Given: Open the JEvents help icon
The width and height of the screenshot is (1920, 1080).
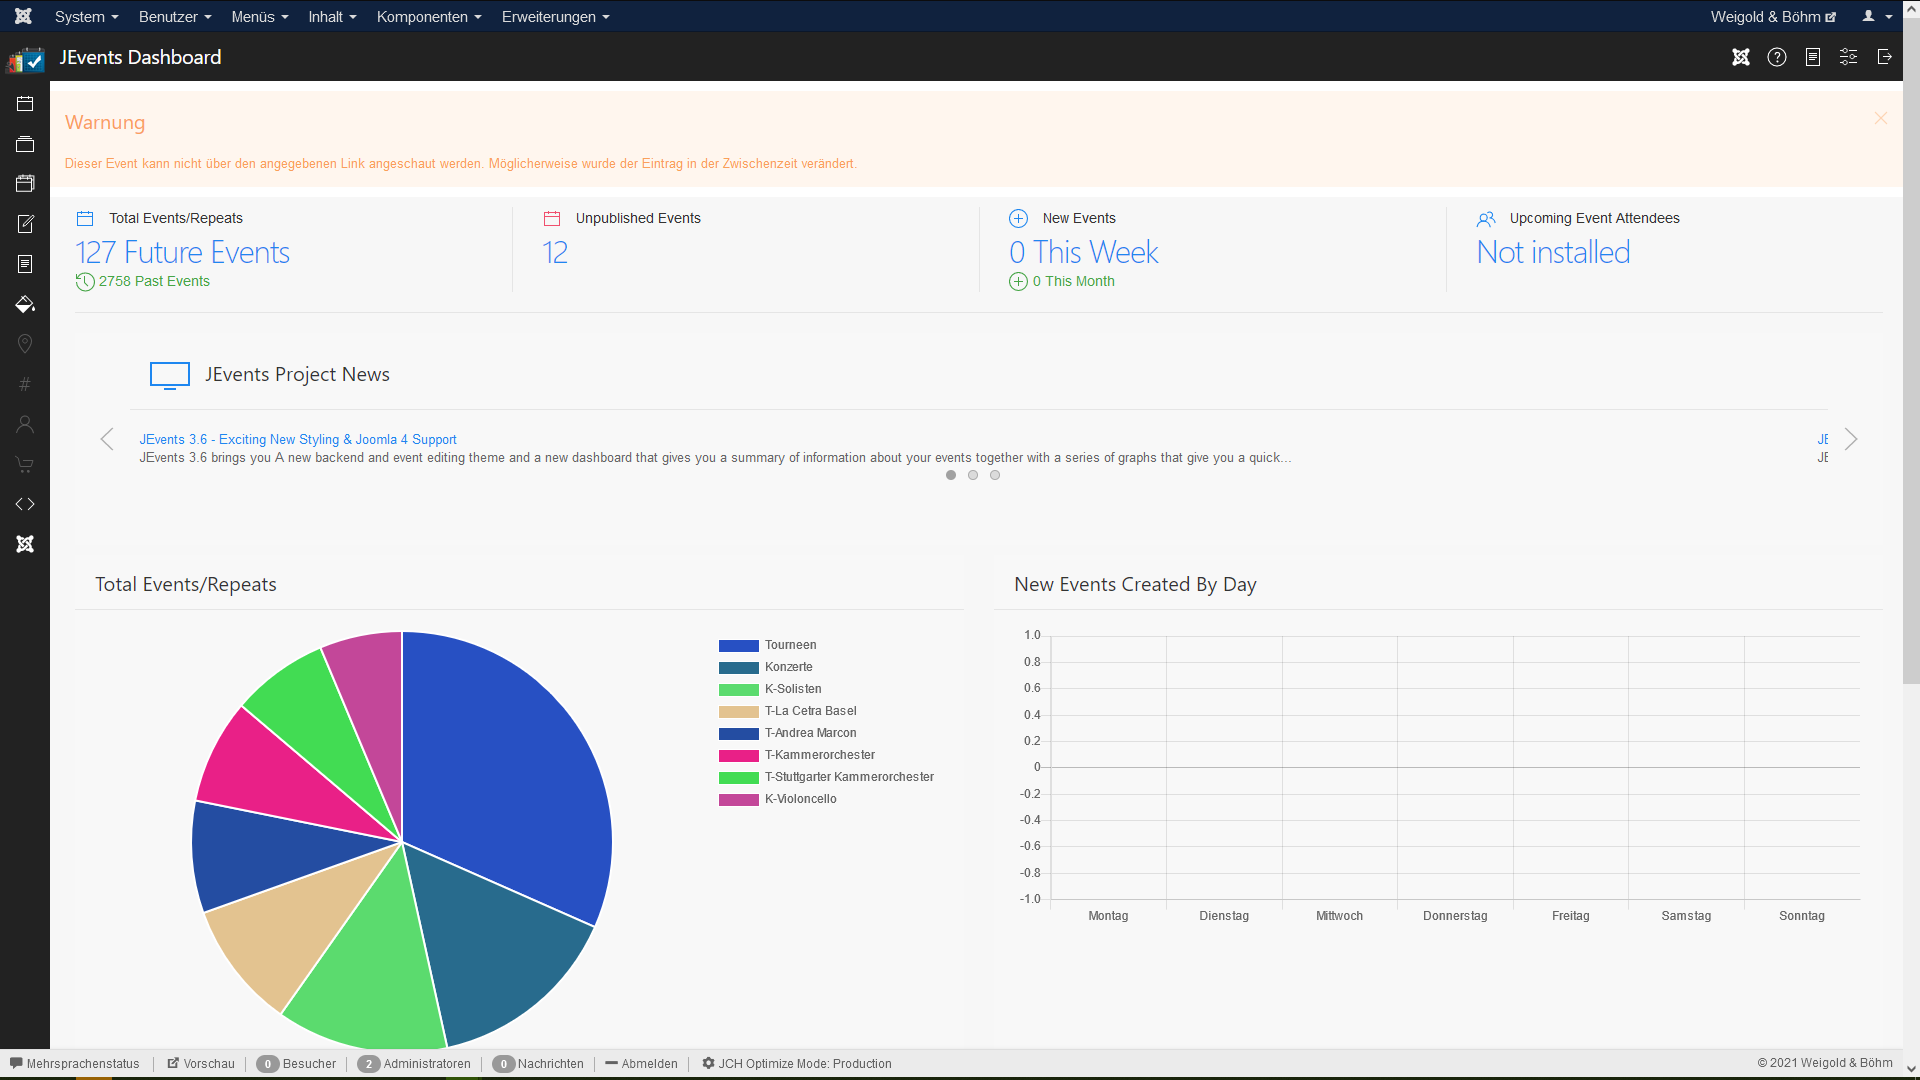Looking at the screenshot, I should pyautogui.click(x=1777, y=57).
